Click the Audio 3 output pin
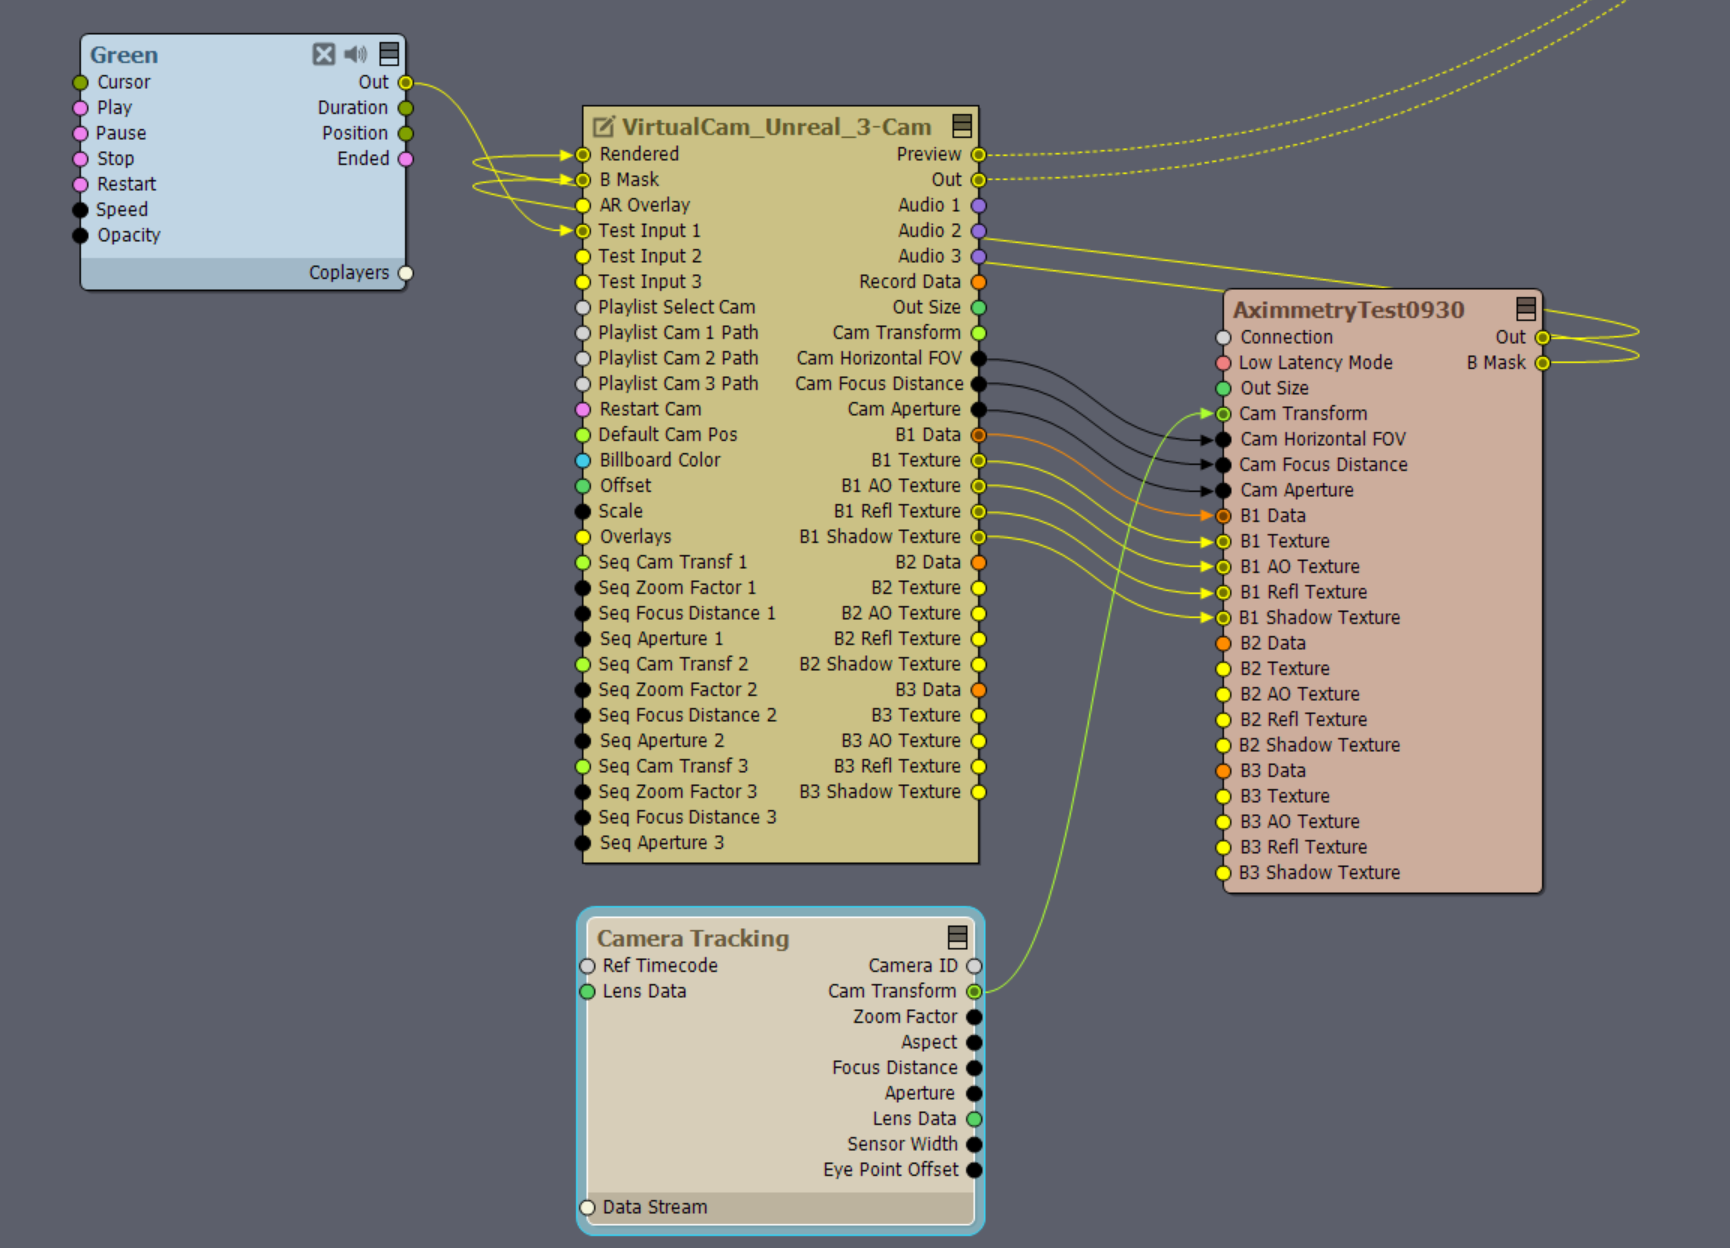Image resolution: width=1730 pixels, height=1248 pixels. pos(978,256)
